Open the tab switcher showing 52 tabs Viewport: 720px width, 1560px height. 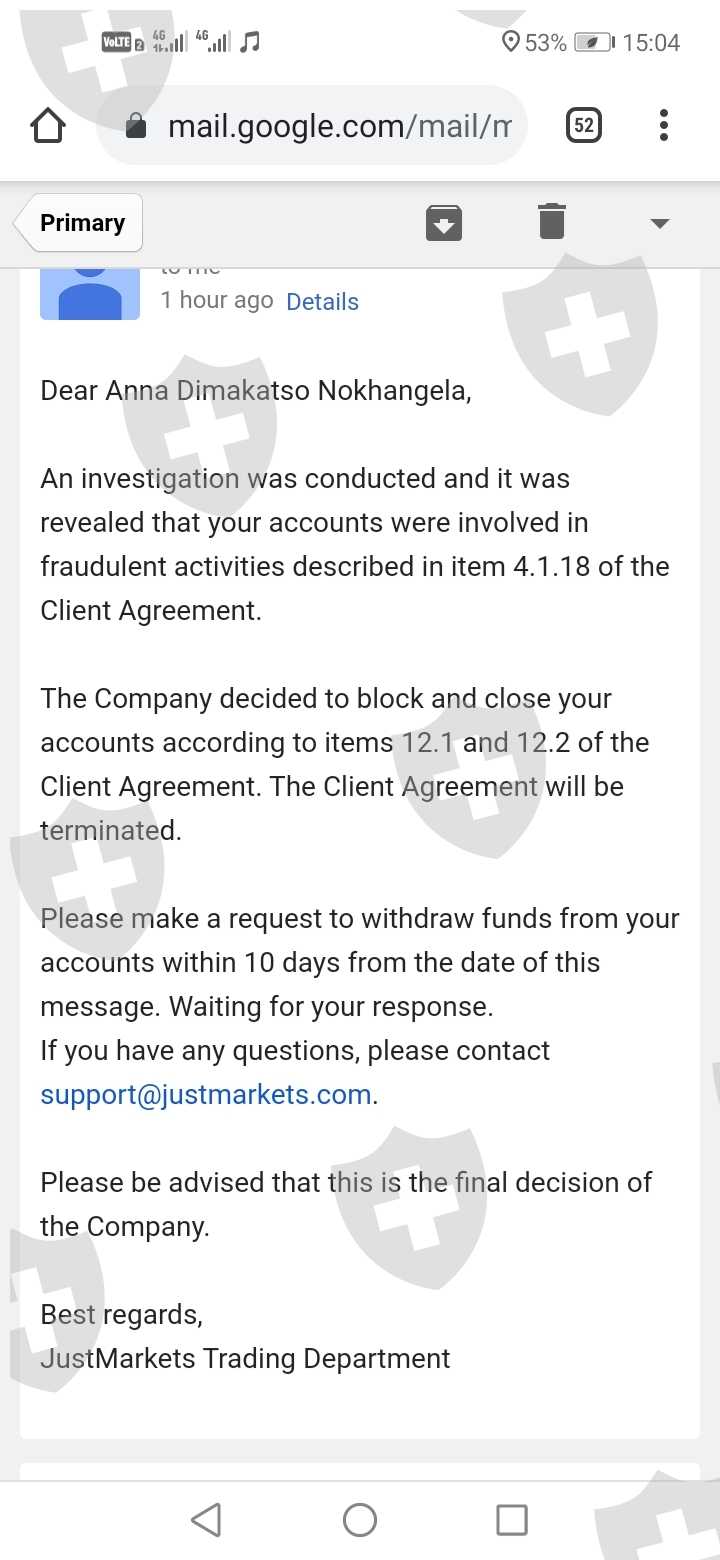coord(584,126)
